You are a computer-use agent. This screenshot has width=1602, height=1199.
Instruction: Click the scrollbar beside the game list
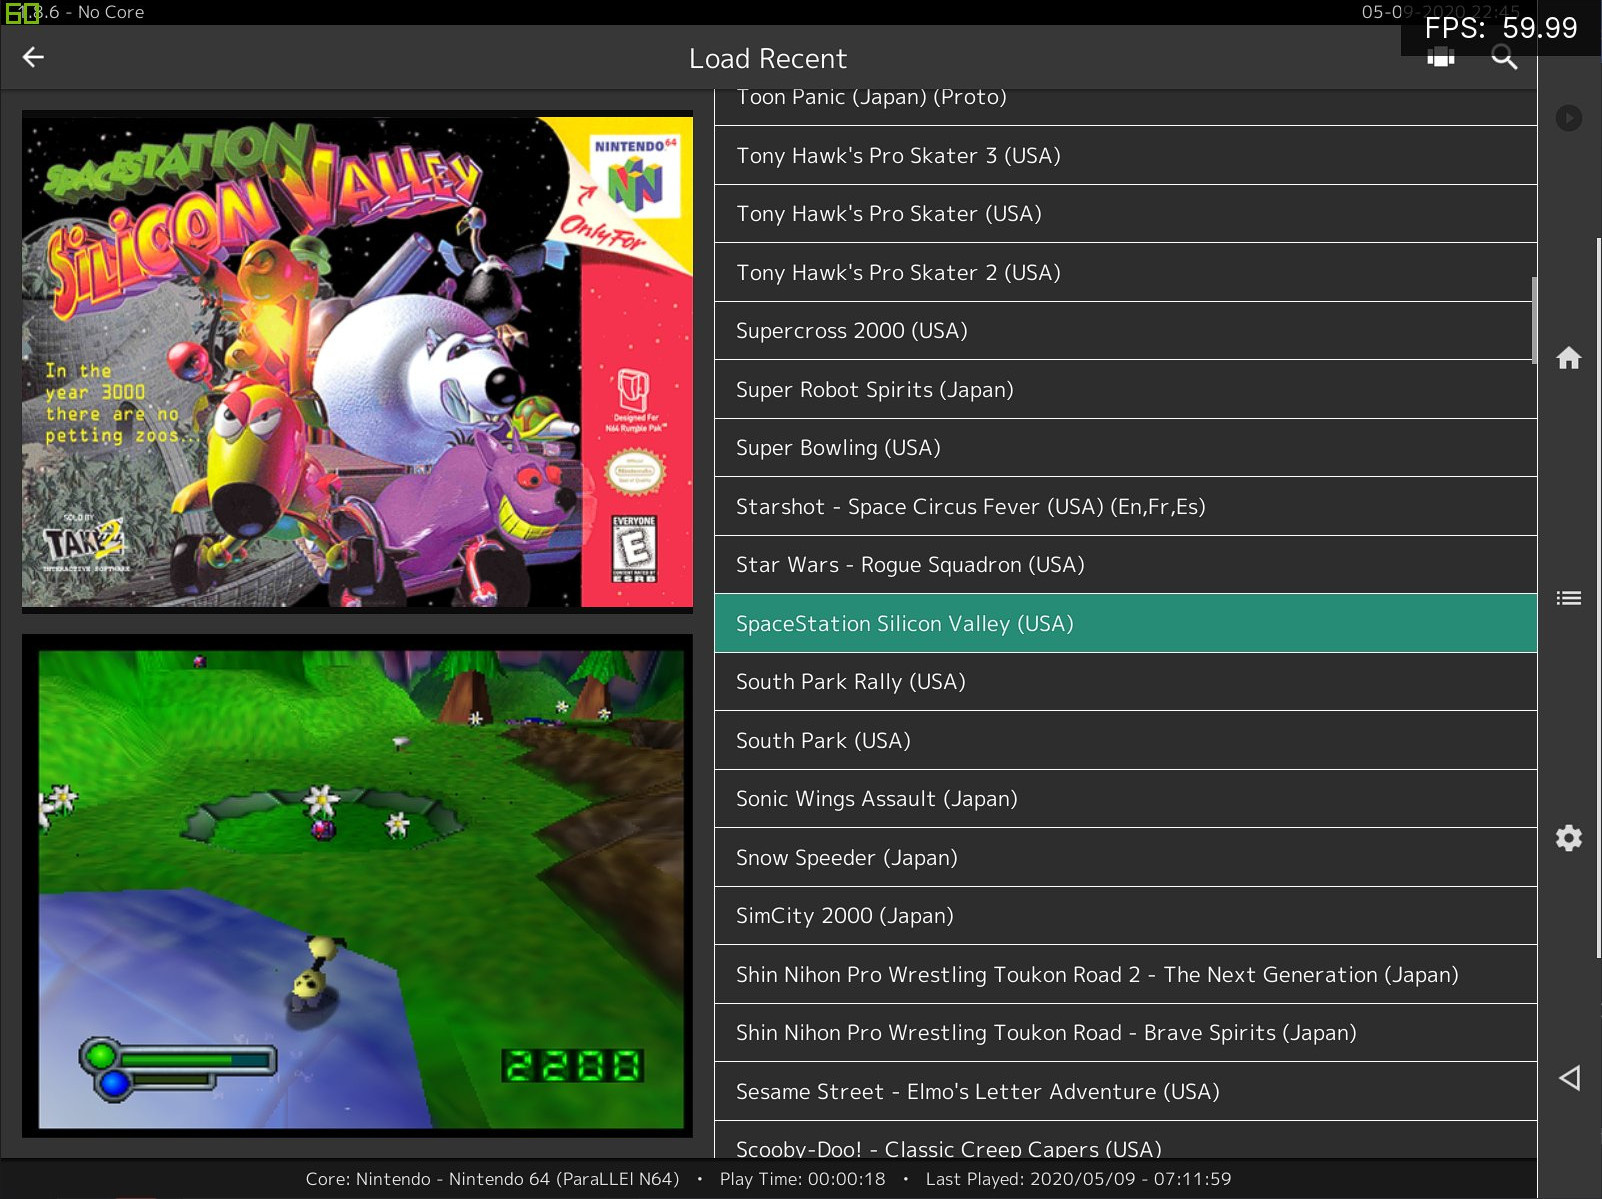[x=1535, y=320]
